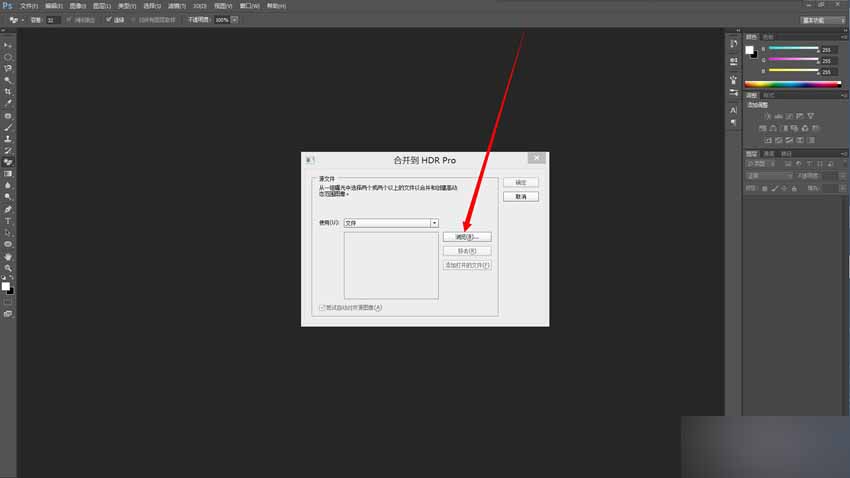Open the Use dropdown in HDR dialog

pos(434,223)
